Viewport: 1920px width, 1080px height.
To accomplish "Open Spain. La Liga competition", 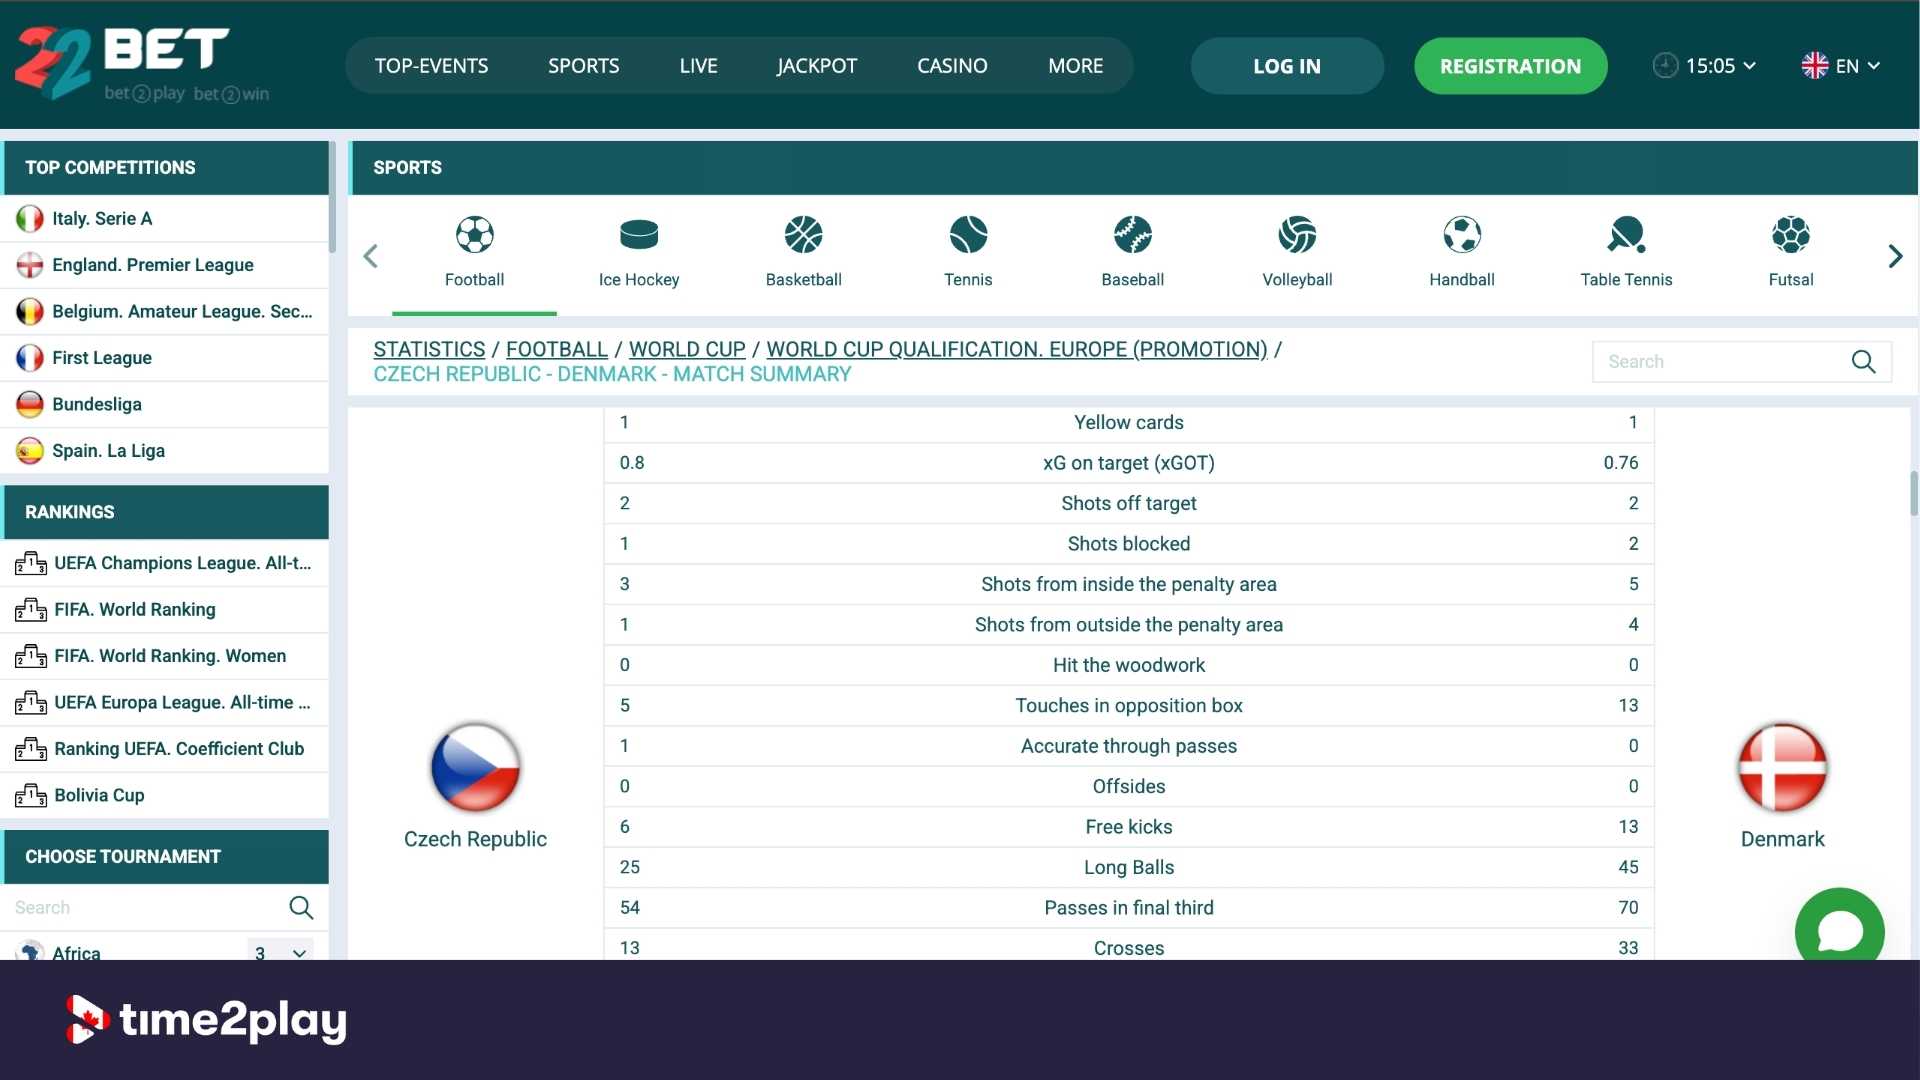I will click(165, 451).
